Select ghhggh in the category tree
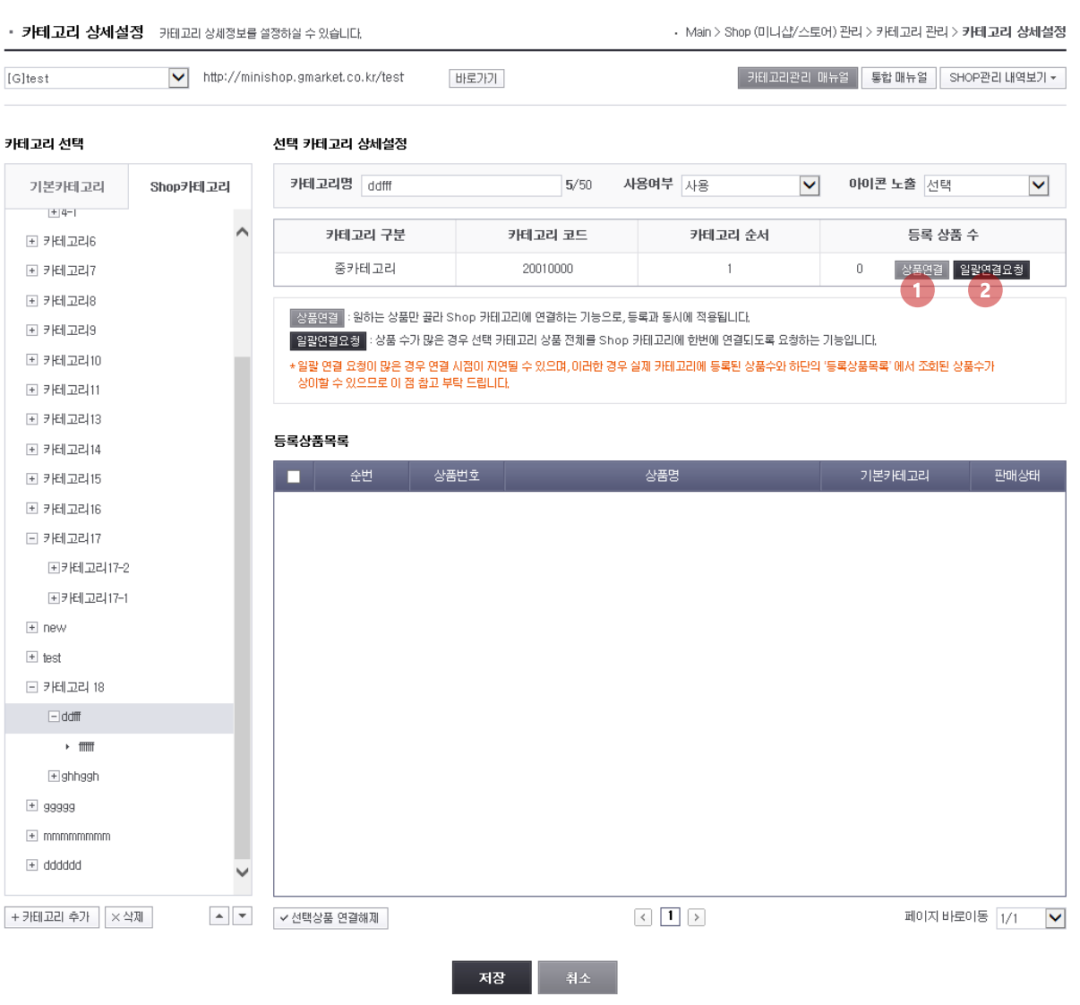 coord(80,776)
